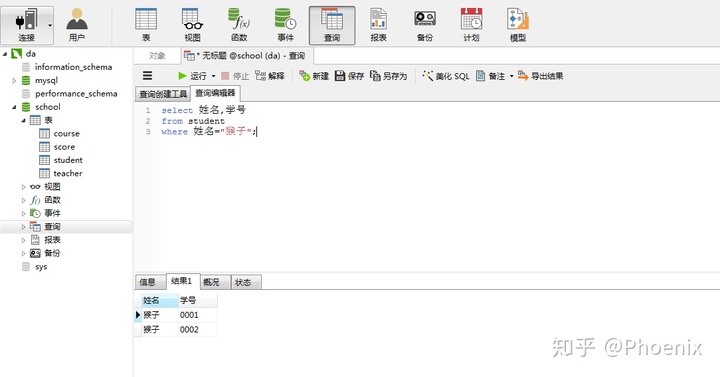Click the 'where 姓名' line in editor
The width and height of the screenshot is (720, 377).
(209, 132)
